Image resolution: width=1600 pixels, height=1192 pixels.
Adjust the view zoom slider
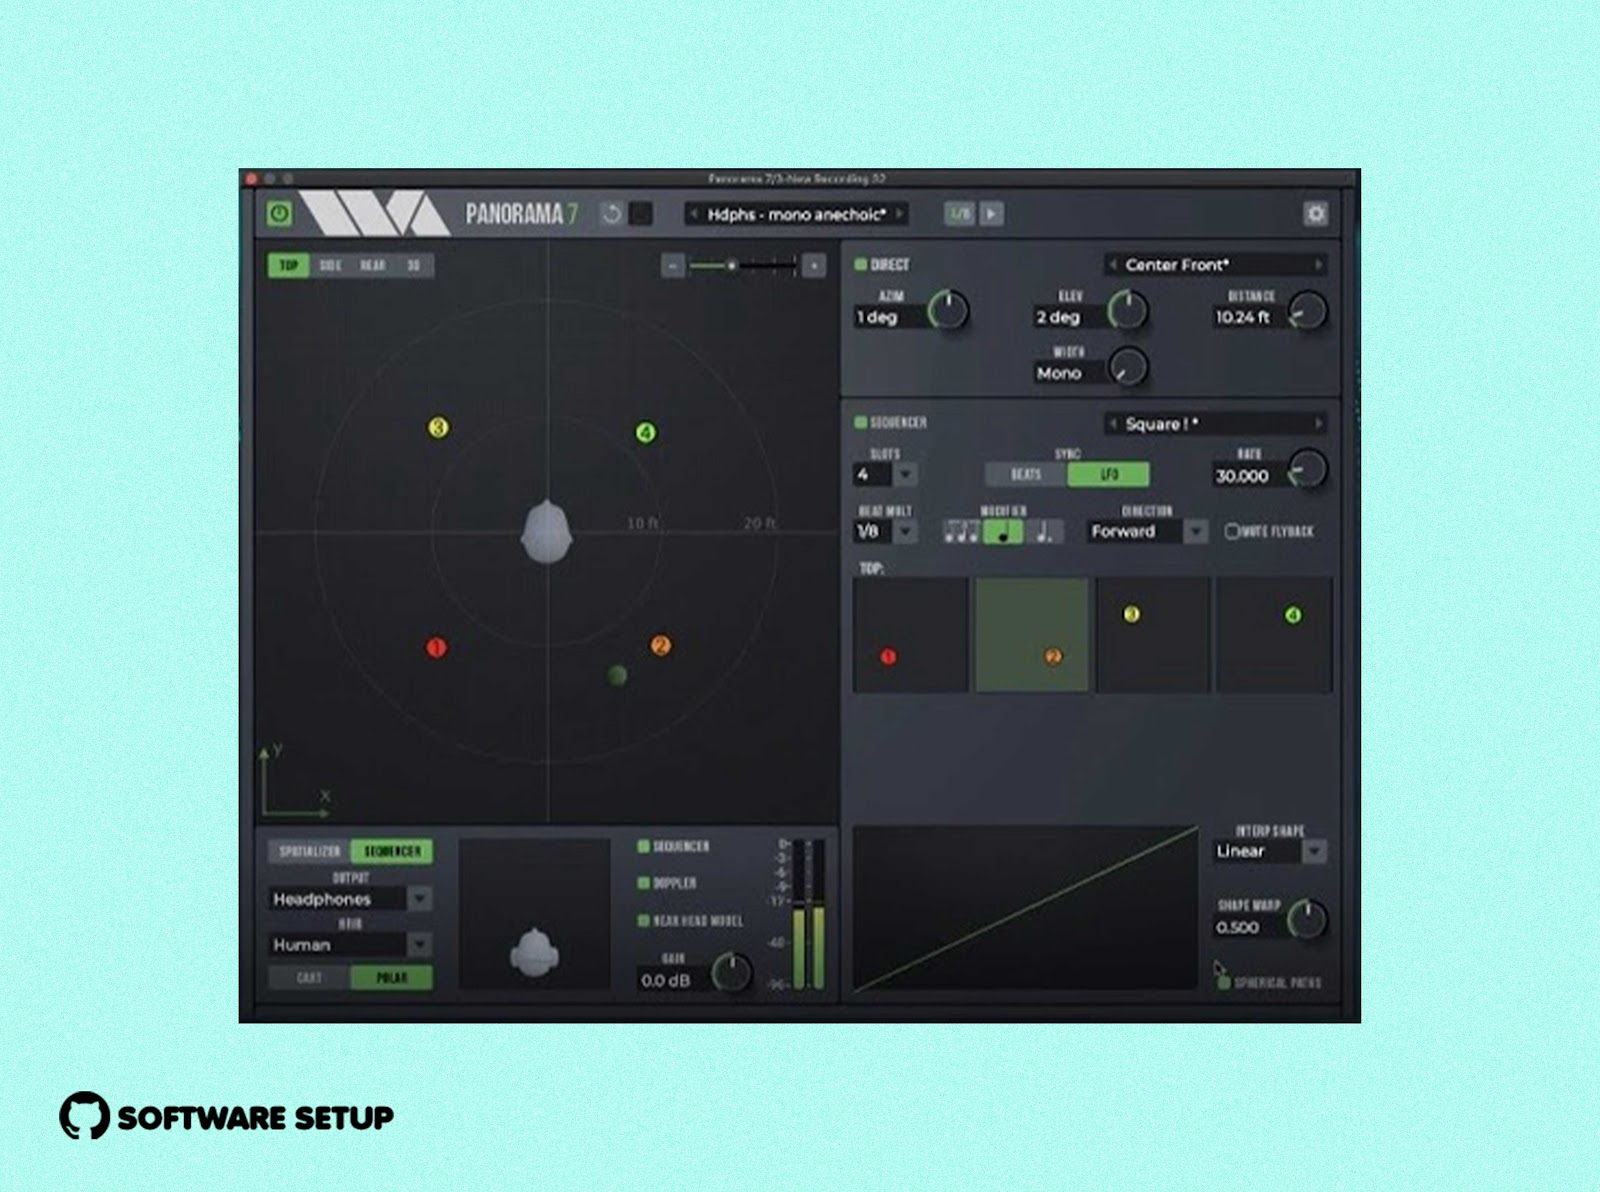(x=742, y=265)
